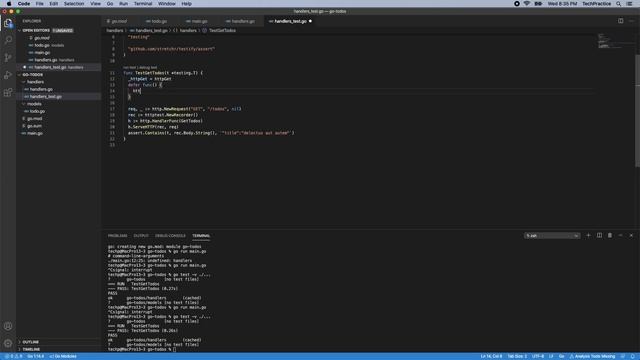The width and height of the screenshot is (640, 360).
Task: Expand the Outline section
Action: coord(59,342)
